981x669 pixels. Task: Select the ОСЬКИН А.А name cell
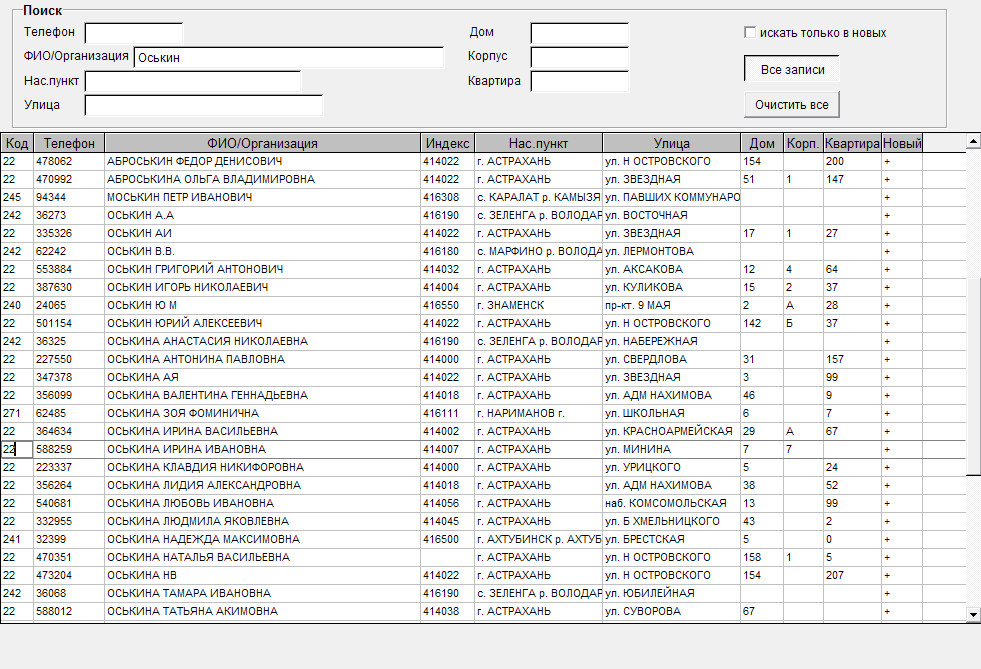tap(262, 215)
